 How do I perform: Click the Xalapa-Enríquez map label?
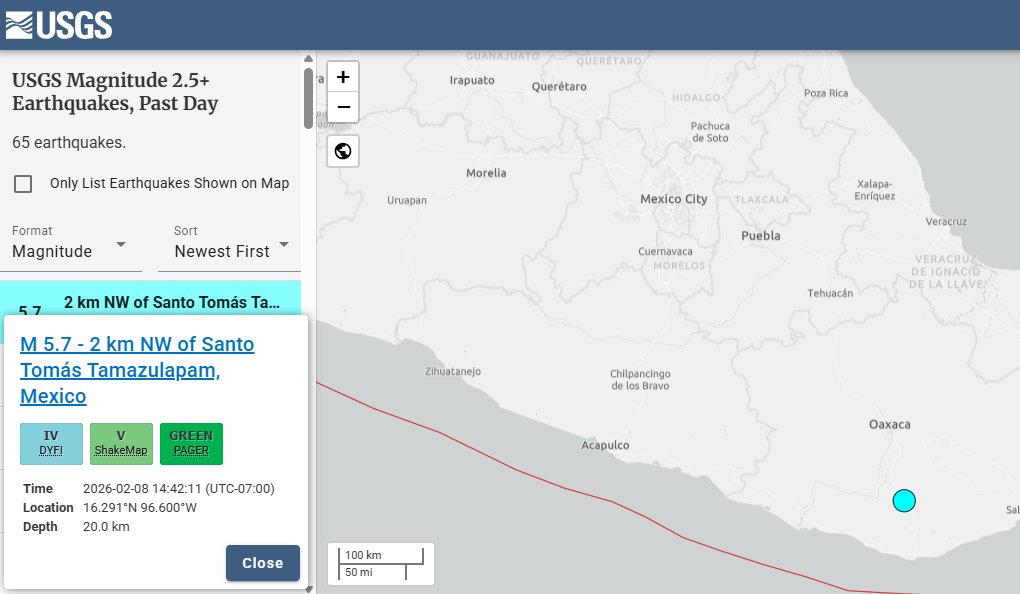pyautogui.click(x=874, y=190)
